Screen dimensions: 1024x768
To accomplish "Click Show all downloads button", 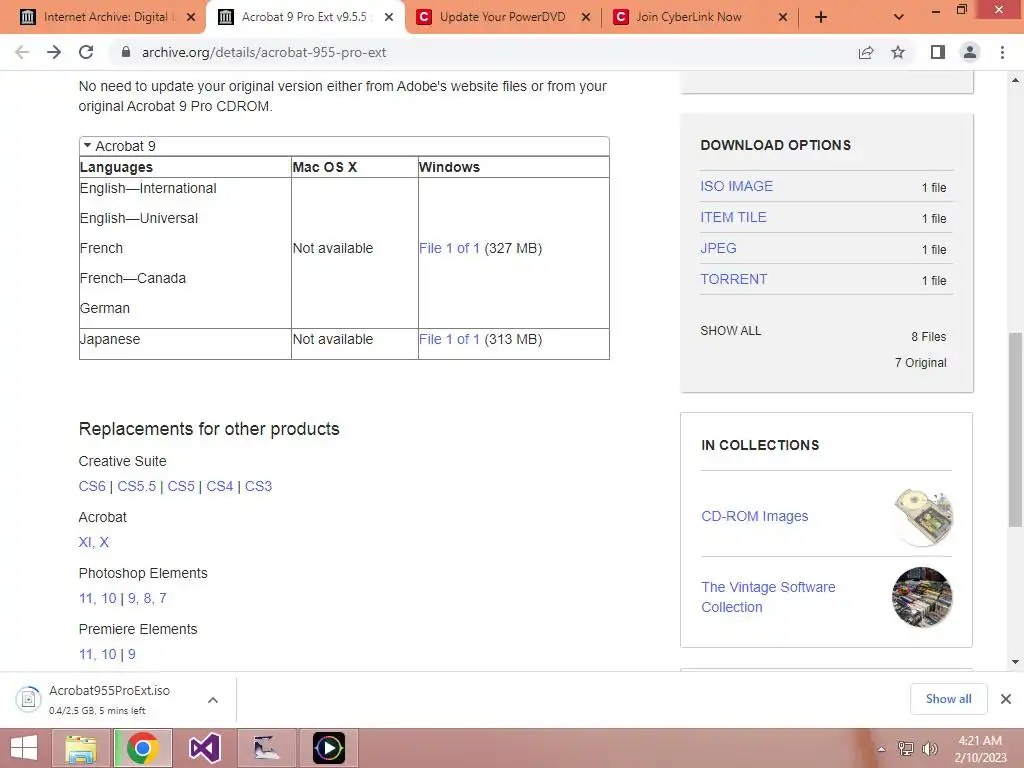I will point(948,699).
